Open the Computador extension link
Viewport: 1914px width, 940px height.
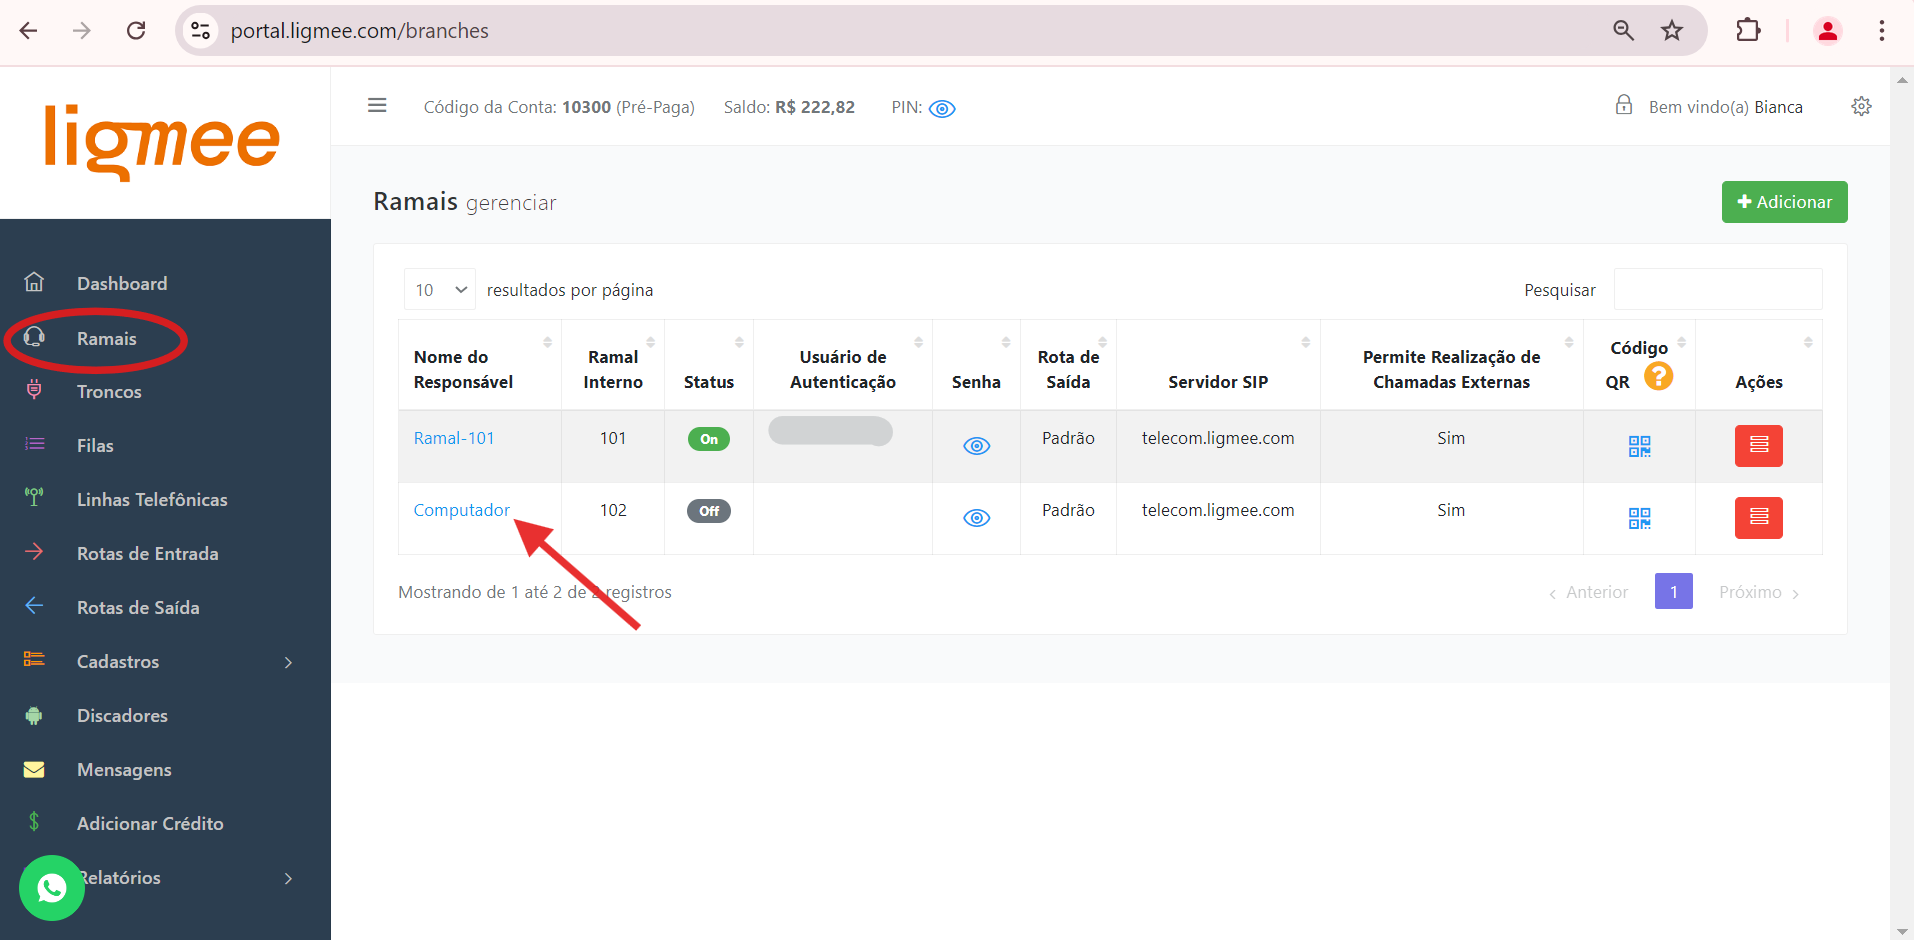(461, 510)
